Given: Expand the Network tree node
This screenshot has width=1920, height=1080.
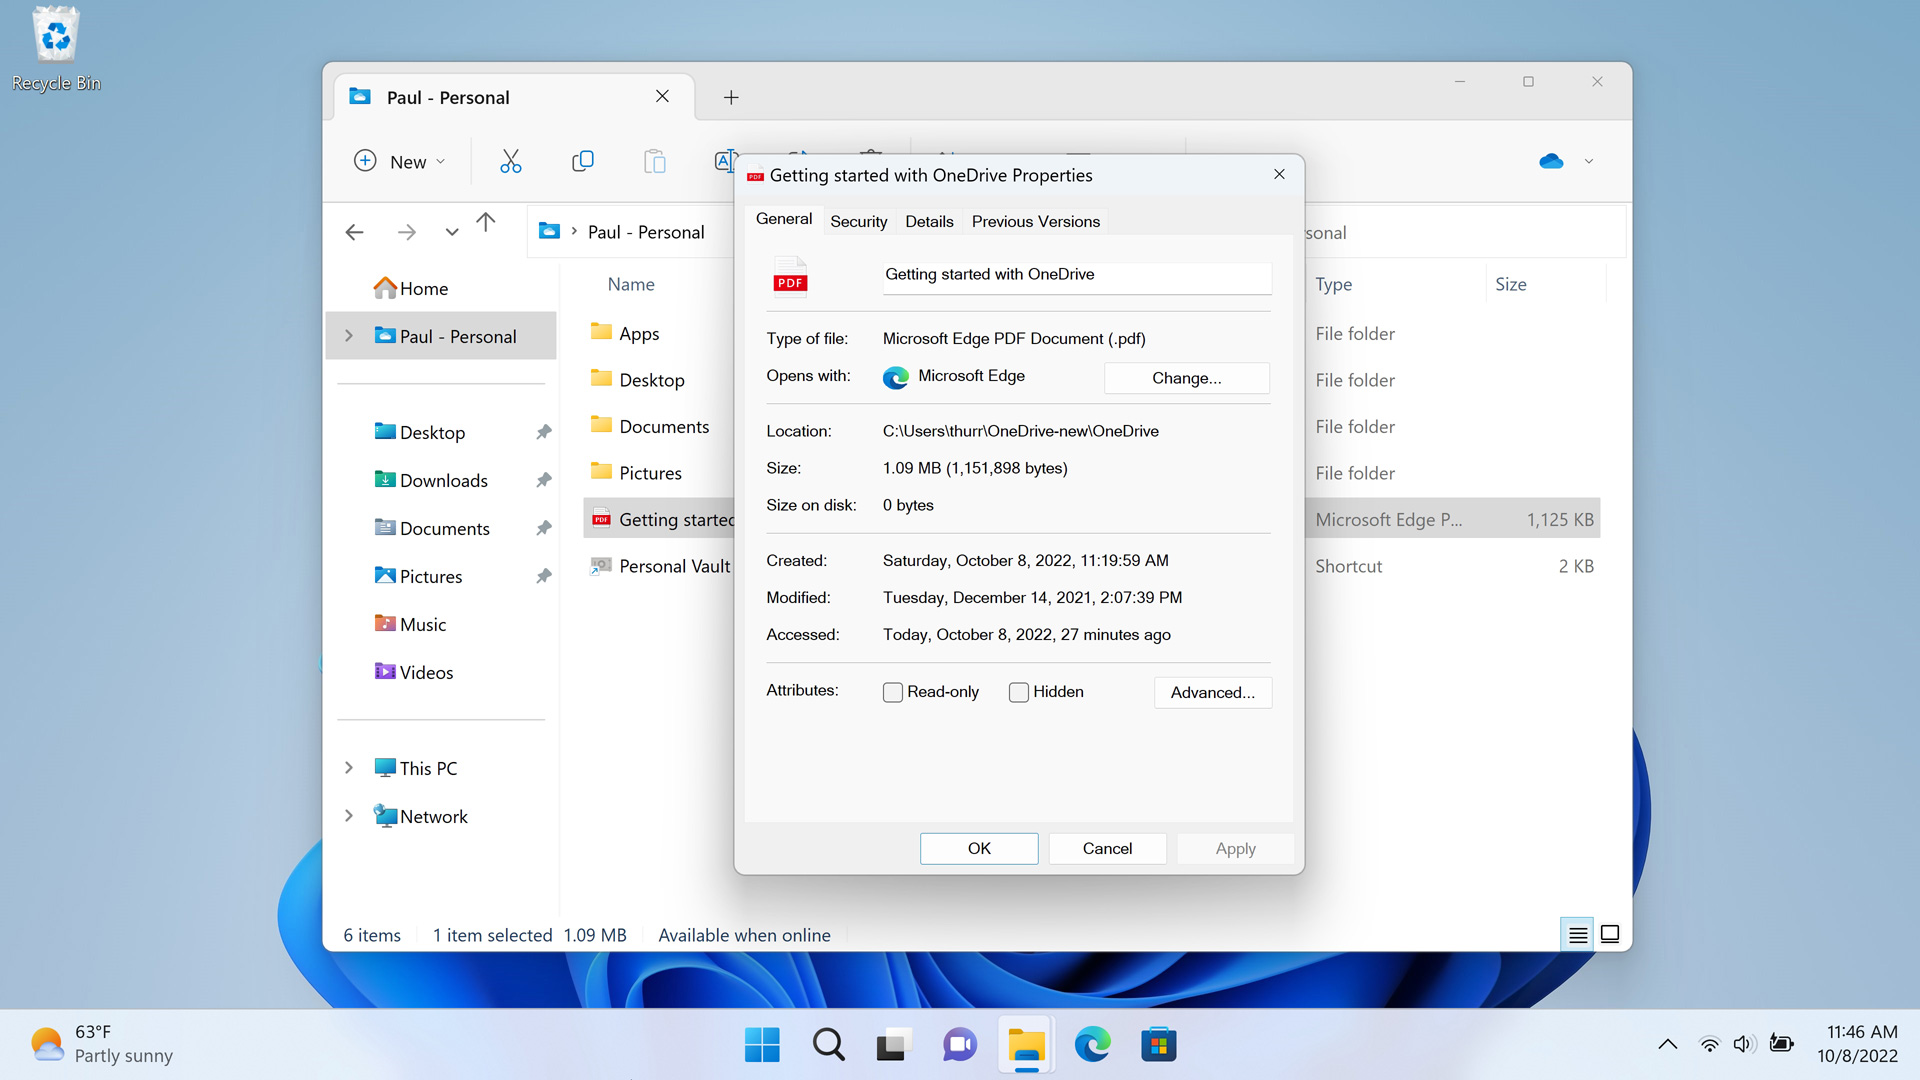Looking at the screenshot, I should [x=349, y=816].
